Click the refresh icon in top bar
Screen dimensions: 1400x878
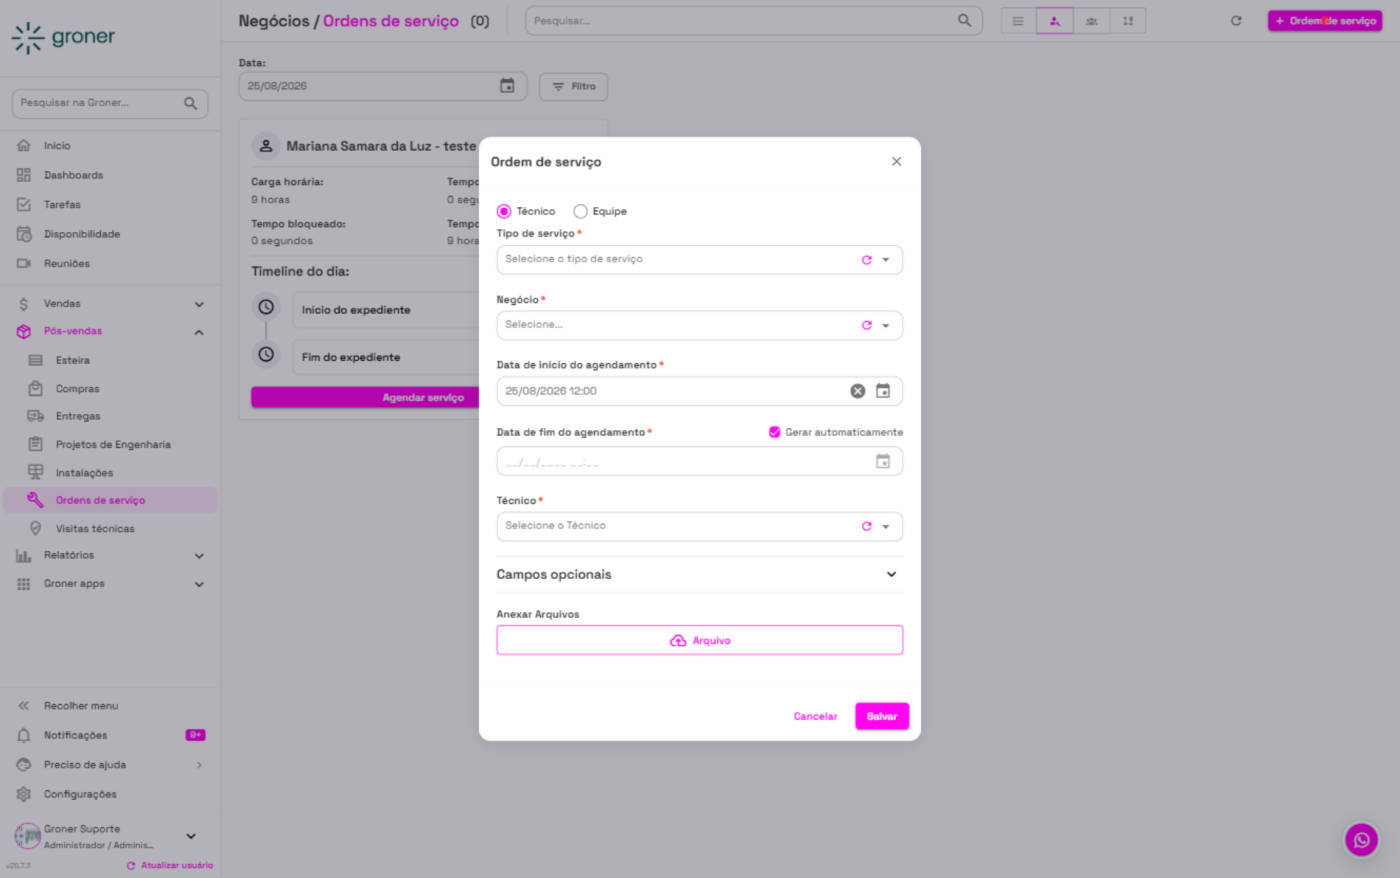tap(1236, 21)
